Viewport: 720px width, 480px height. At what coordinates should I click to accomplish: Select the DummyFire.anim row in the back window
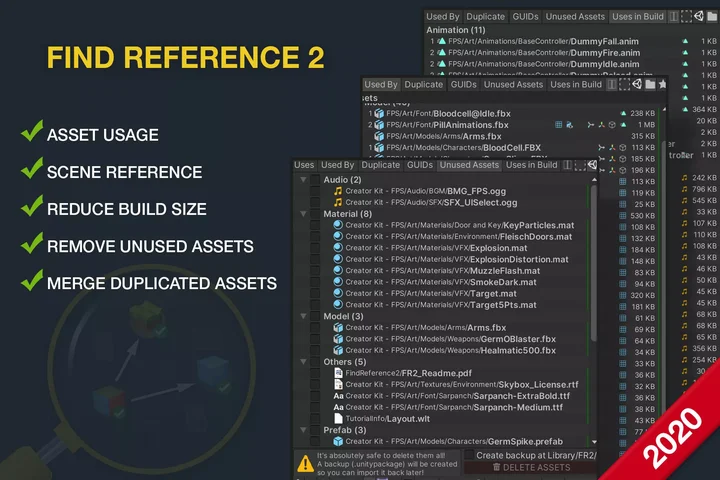click(x=572, y=52)
